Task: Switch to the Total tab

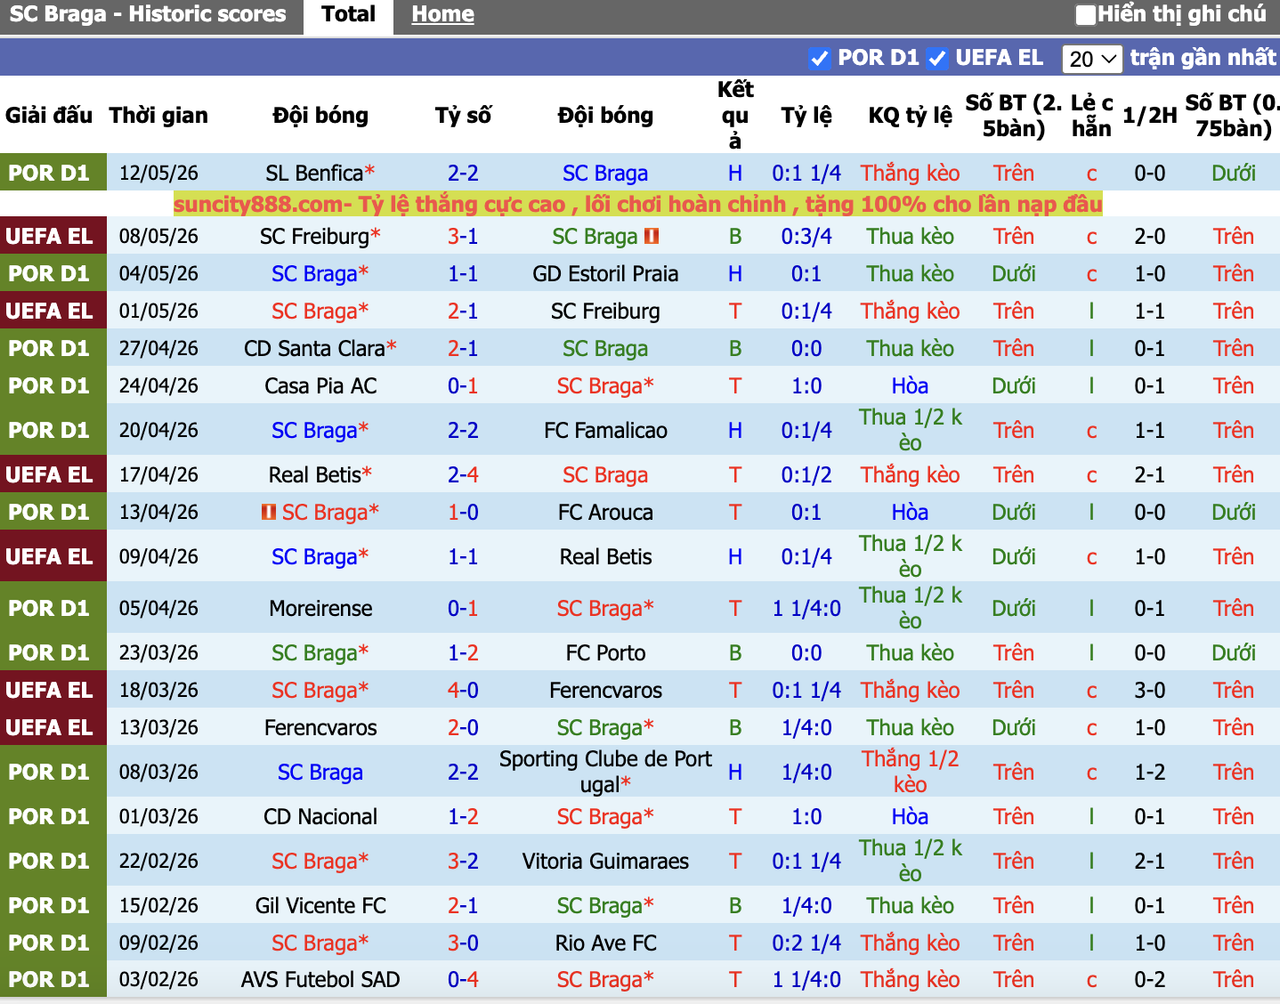Action: pos(348,15)
